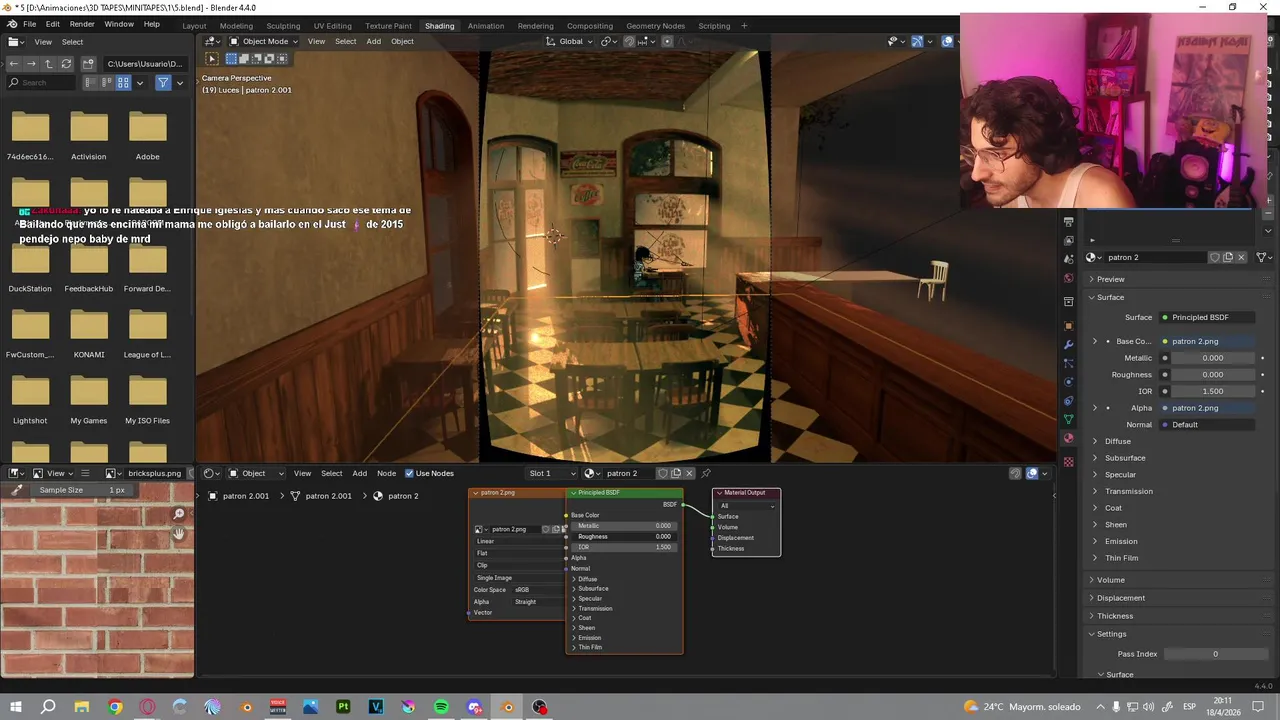Screen dimensions: 1280x720
Task: Switch file browser to thumbnail display
Action: [123, 82]
